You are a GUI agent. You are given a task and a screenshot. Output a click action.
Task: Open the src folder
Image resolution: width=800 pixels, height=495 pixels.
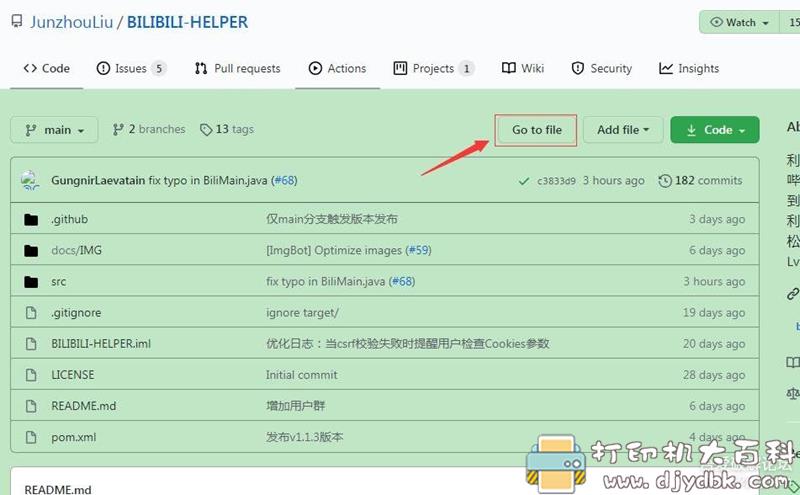pos(59,282)
